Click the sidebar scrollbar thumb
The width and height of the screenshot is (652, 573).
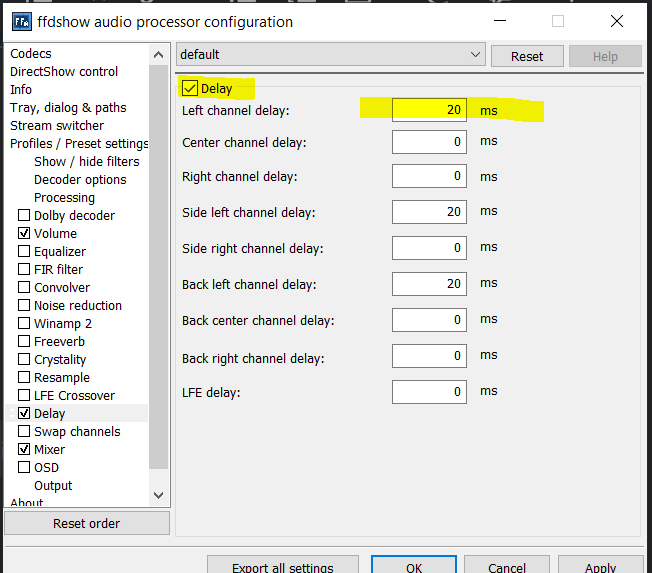pos(158,267)
